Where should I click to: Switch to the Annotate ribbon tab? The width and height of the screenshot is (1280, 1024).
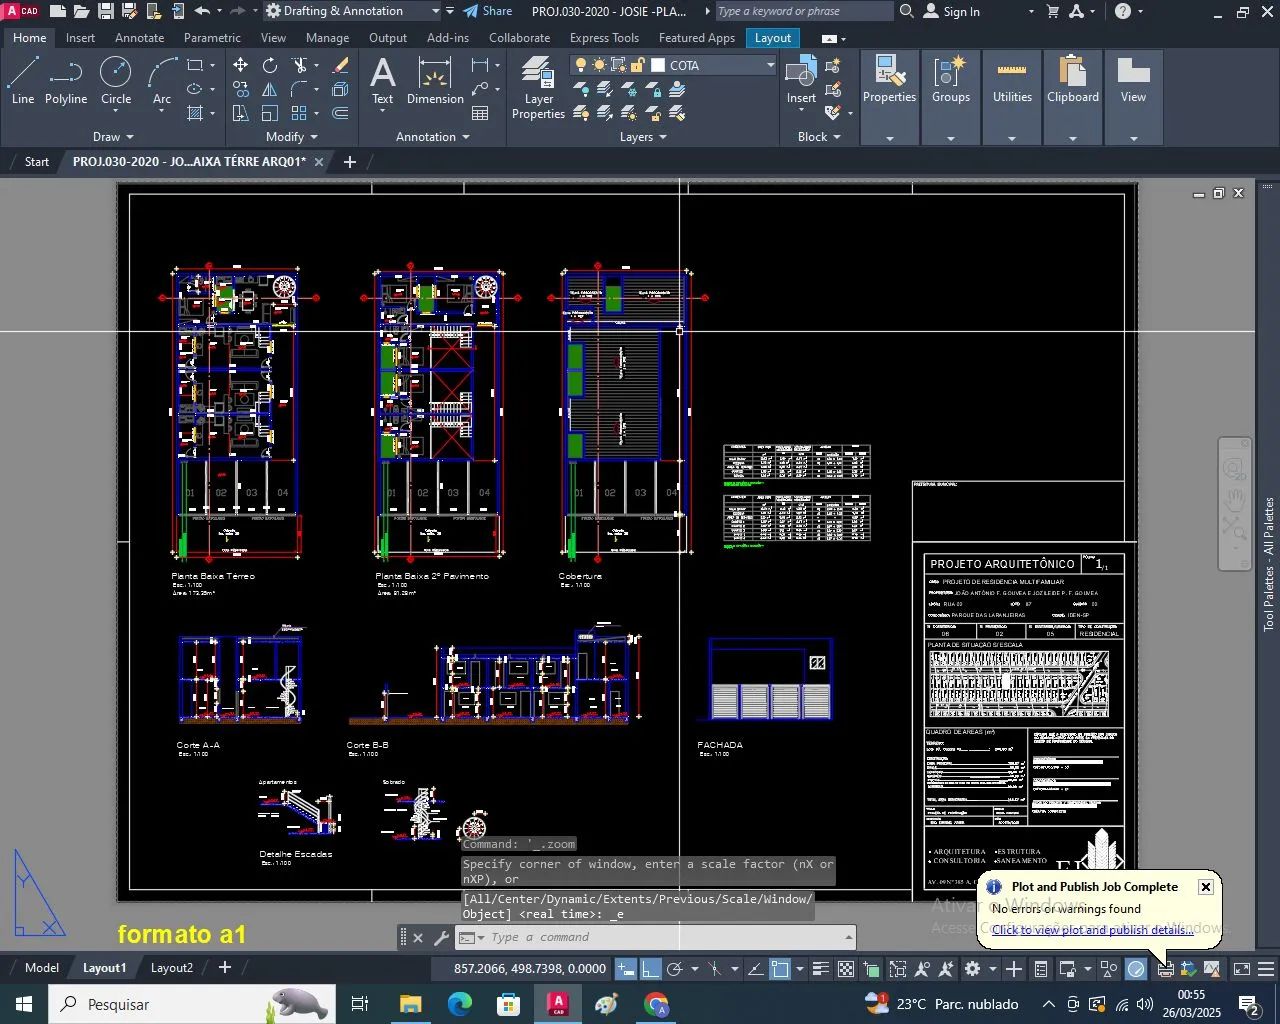(139, 38)
